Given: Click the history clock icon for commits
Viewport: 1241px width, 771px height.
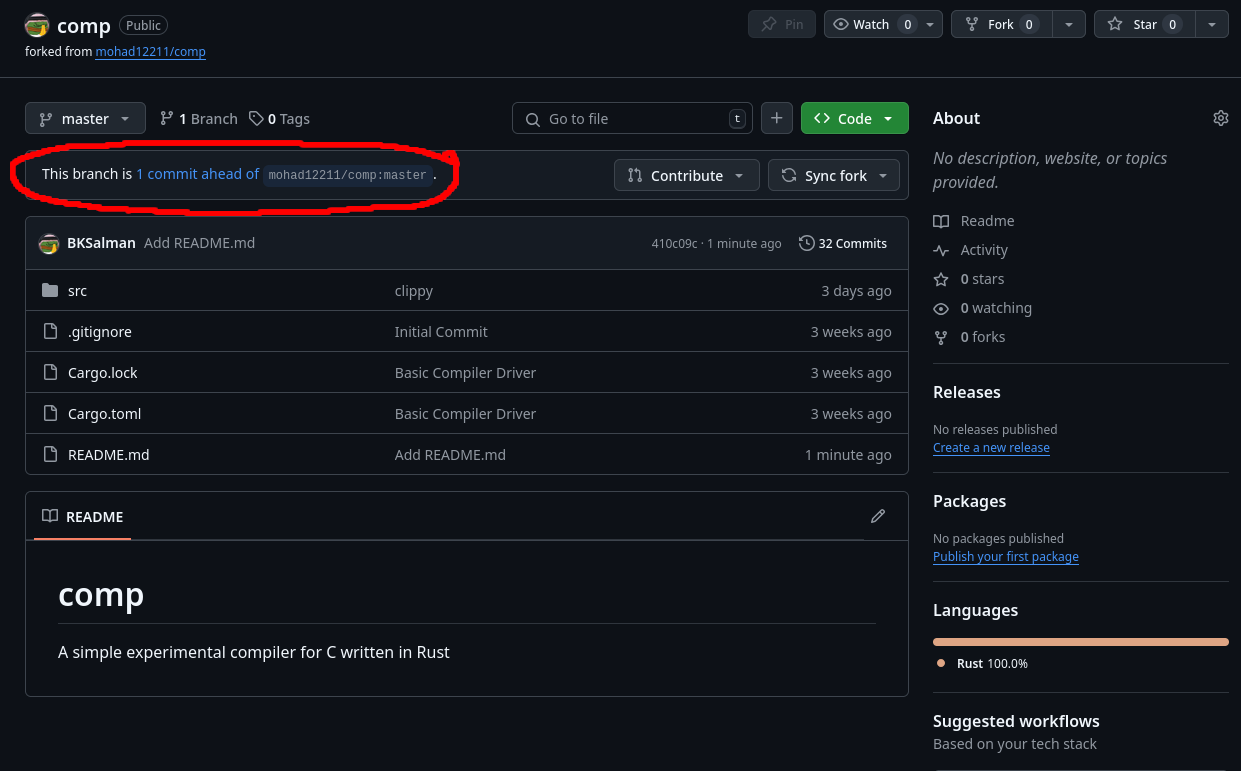Looking at the screenshot, I should coord(806,243).
